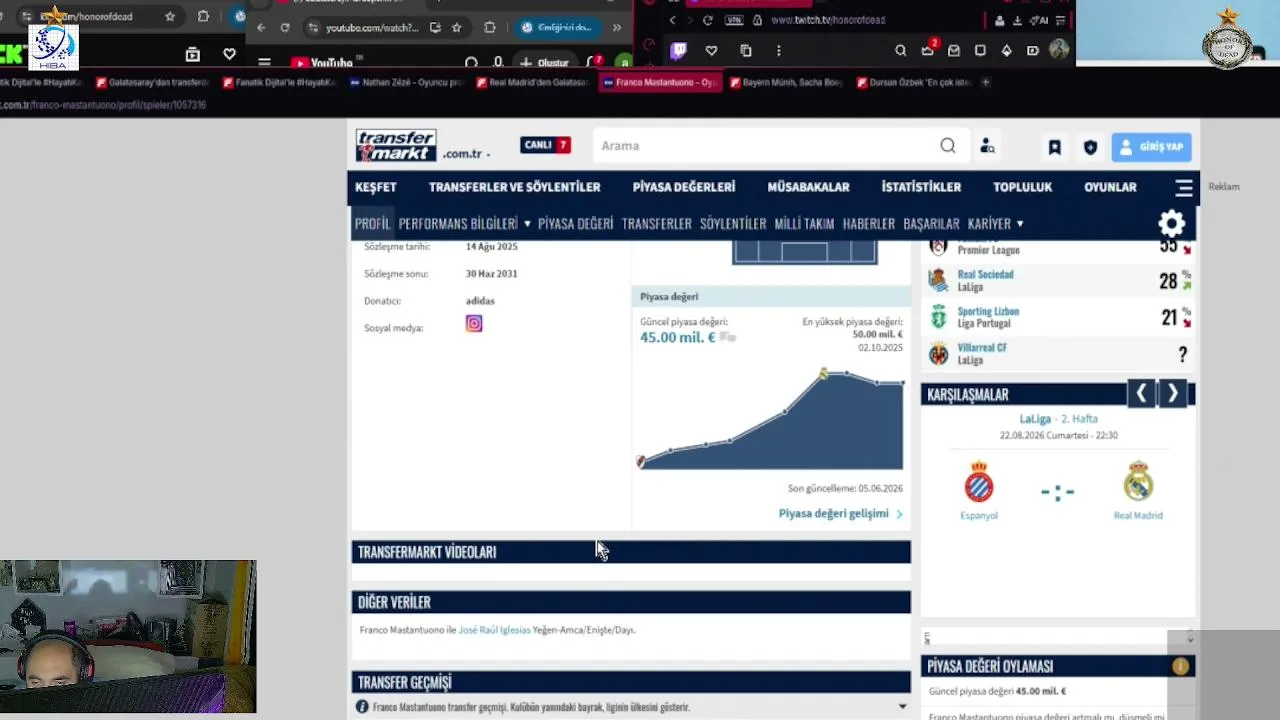Open the match score -:- link

point(1057,492)
